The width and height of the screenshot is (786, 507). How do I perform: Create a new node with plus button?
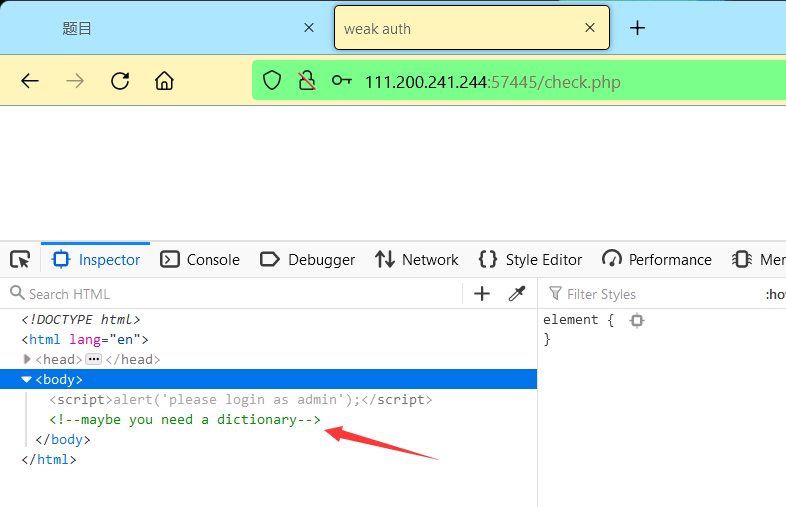pos(482,294)
